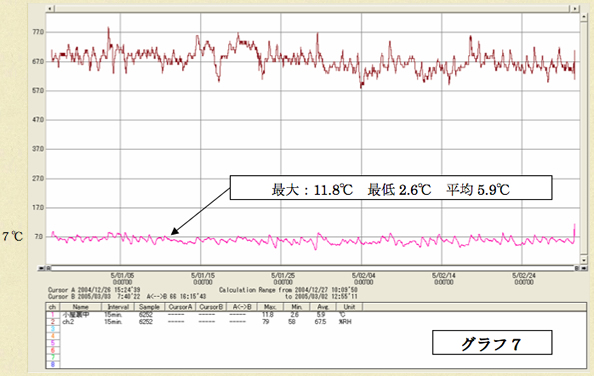This screenshot has width=594, height=376.
Task: Click the down arrow of the vertical graph scrollbar
Action: click(584, 260)
